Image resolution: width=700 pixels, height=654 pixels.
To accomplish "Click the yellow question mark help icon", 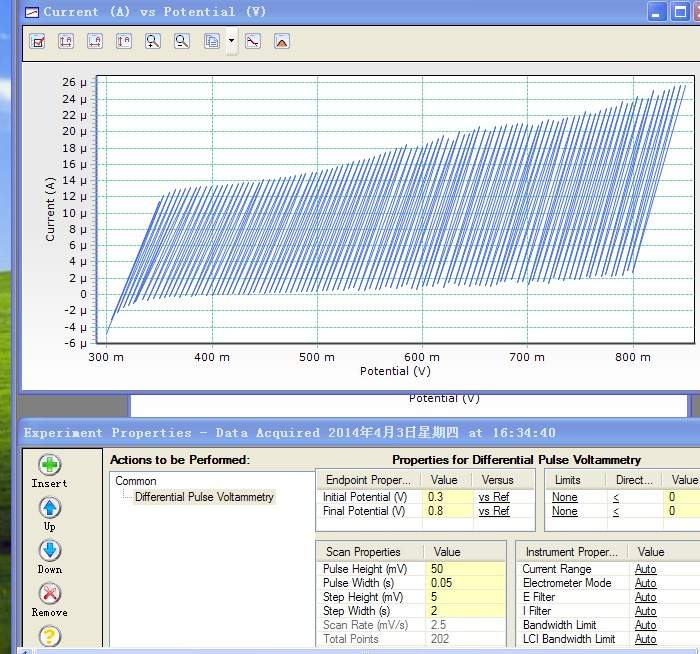I will pos(50,636).
